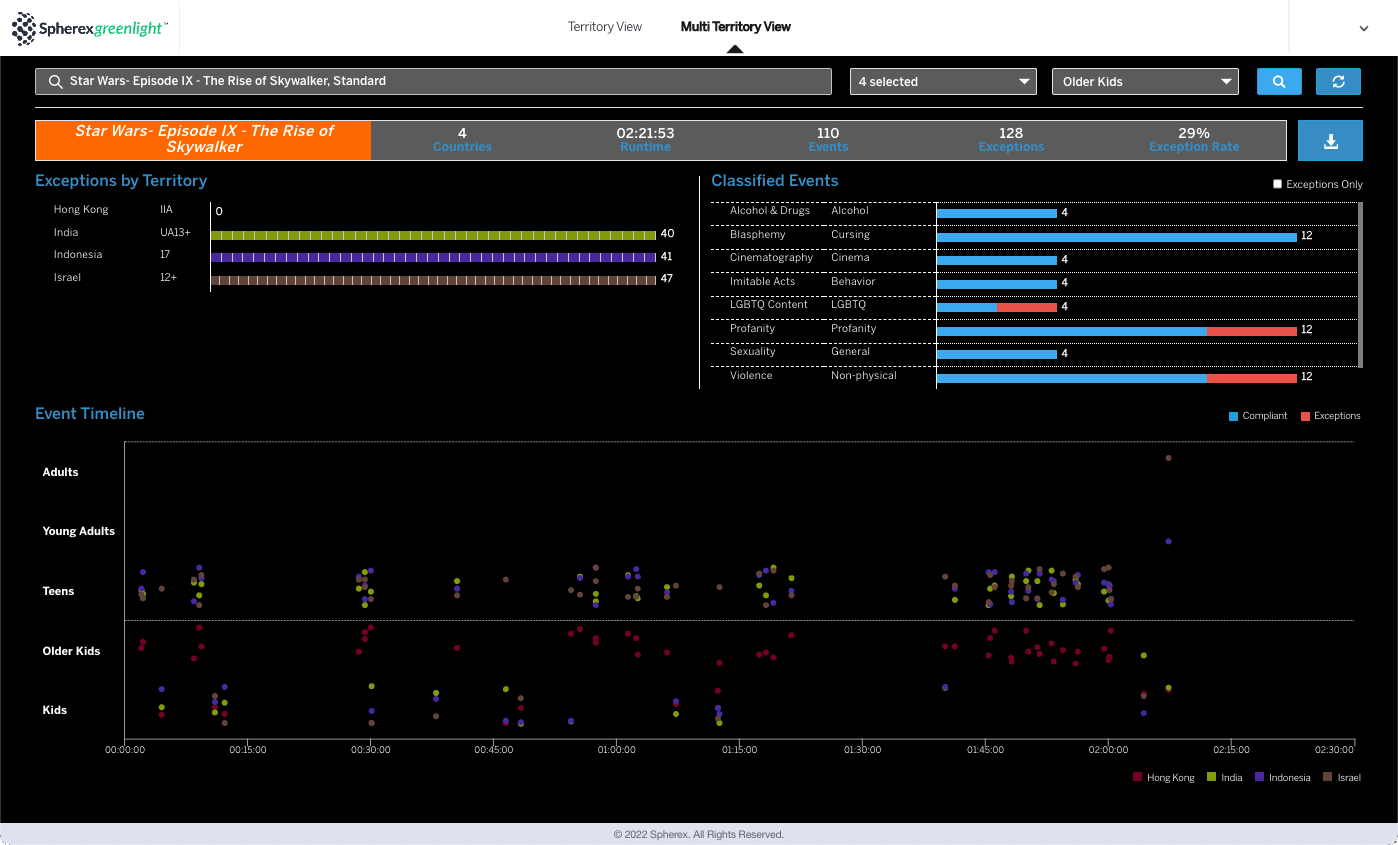Click the Exceptions count link showing 128
Image resolution: width=1398 pixels, height=845 pixels.
[1011, 140]
